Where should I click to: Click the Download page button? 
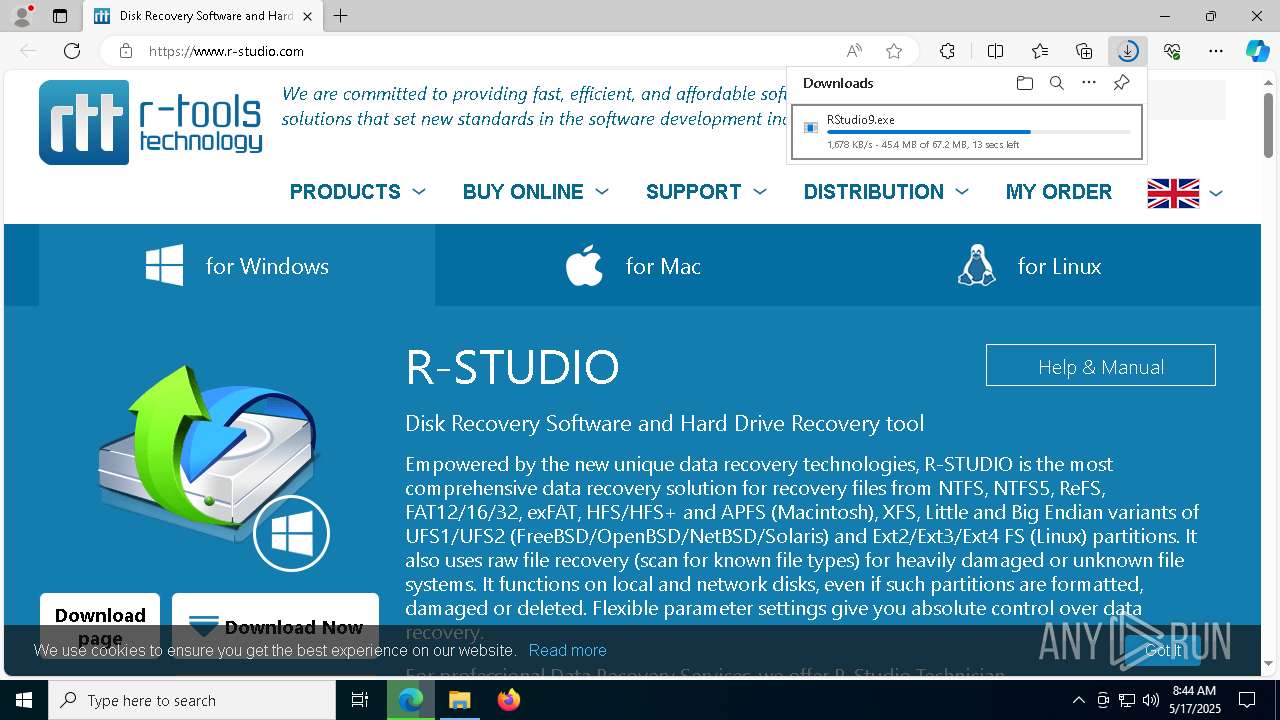100,626
